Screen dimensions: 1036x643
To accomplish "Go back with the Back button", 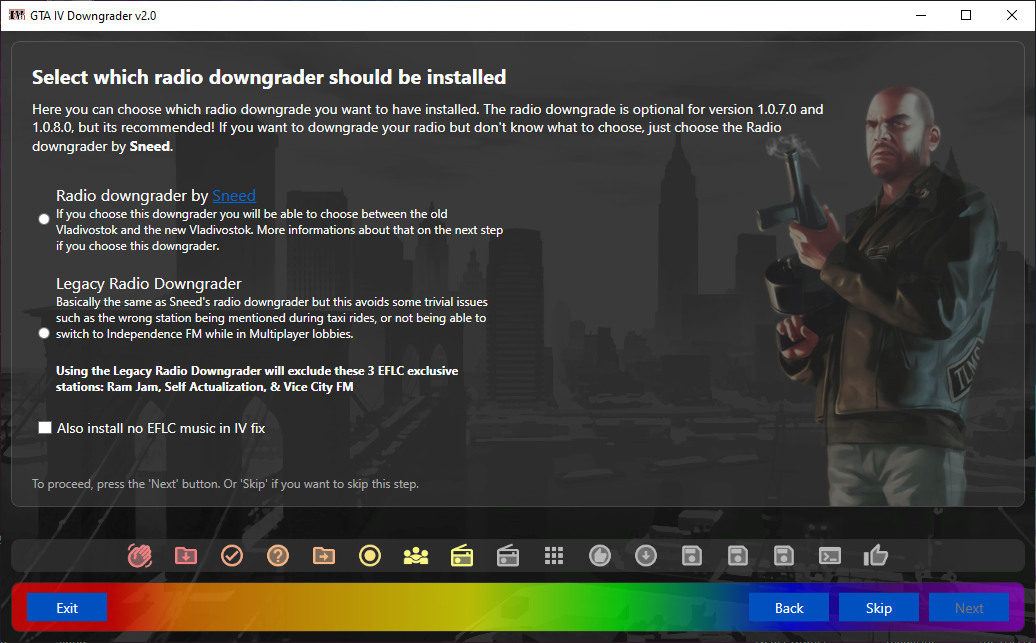I will click(x=789, y=608).
